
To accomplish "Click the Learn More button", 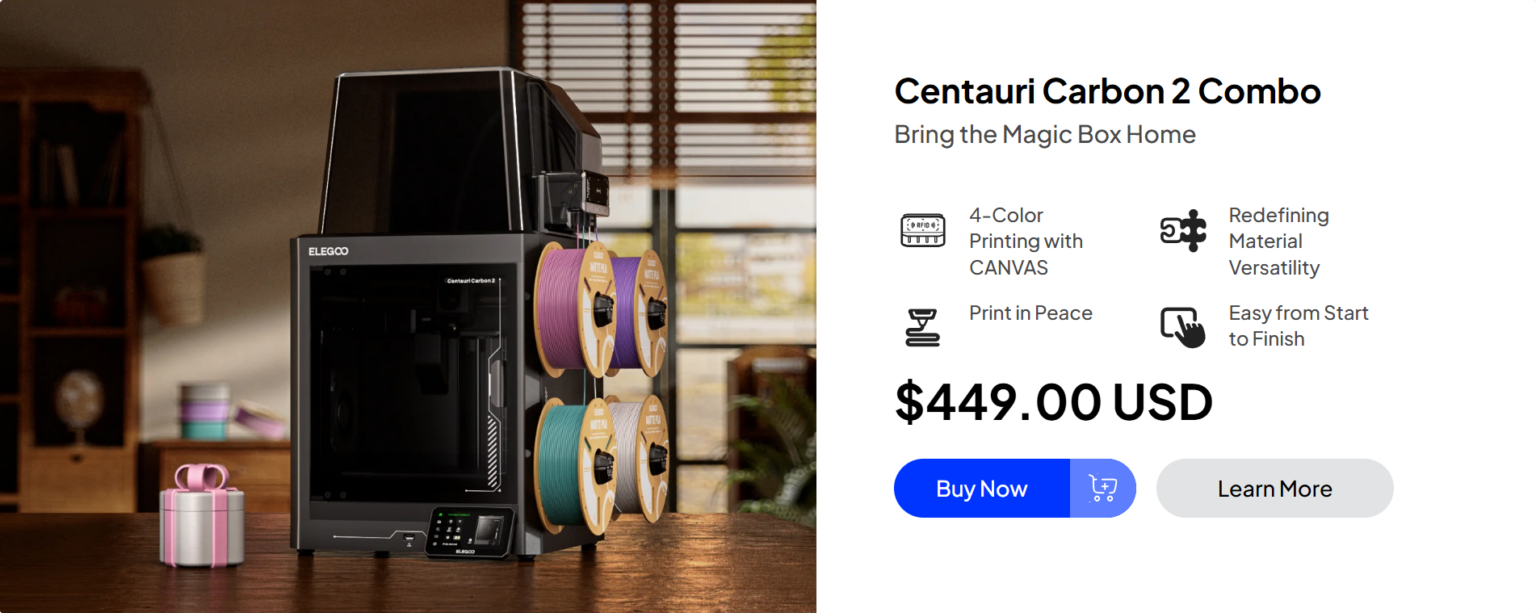I will point(1275,488).
